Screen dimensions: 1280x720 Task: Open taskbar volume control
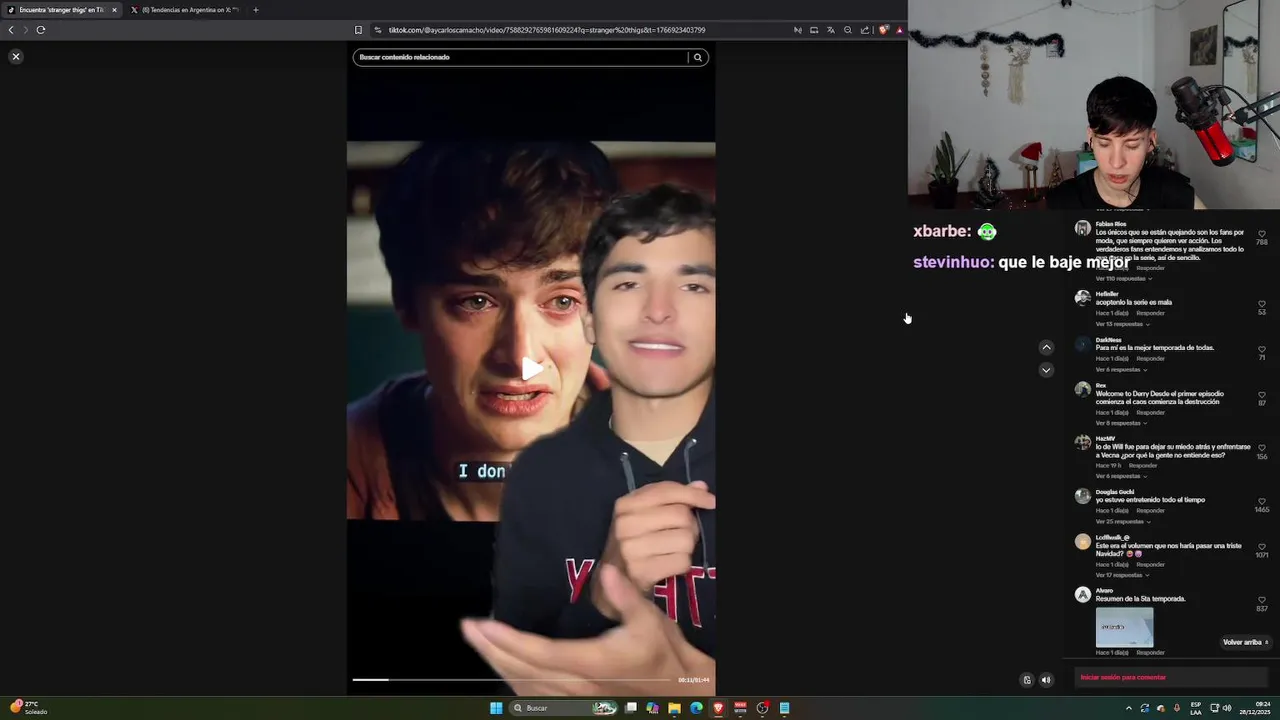coord(1227,708)
